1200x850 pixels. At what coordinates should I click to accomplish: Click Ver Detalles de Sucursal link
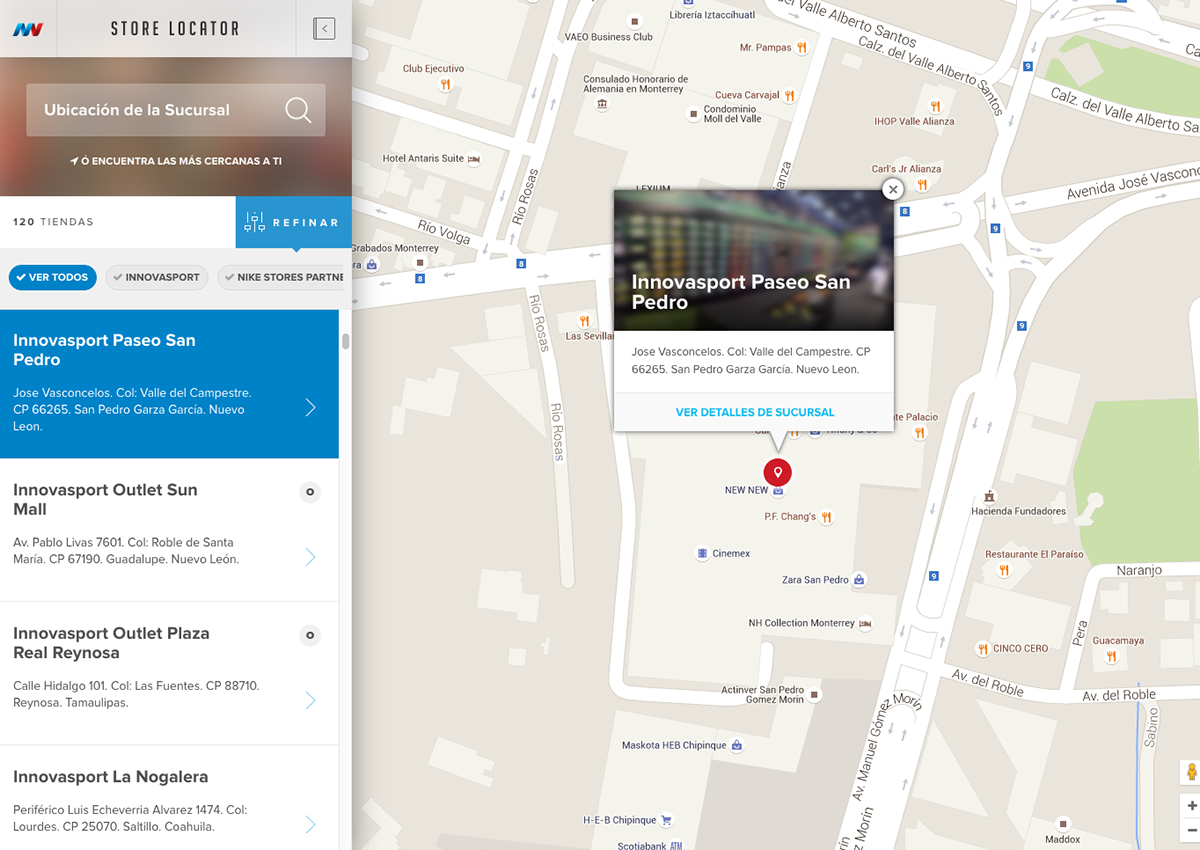pos(754,412)
